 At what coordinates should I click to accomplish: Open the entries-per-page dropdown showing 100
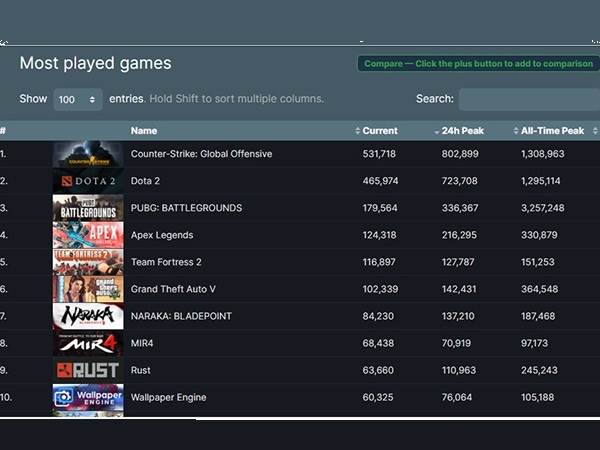(x=78, y=99)
